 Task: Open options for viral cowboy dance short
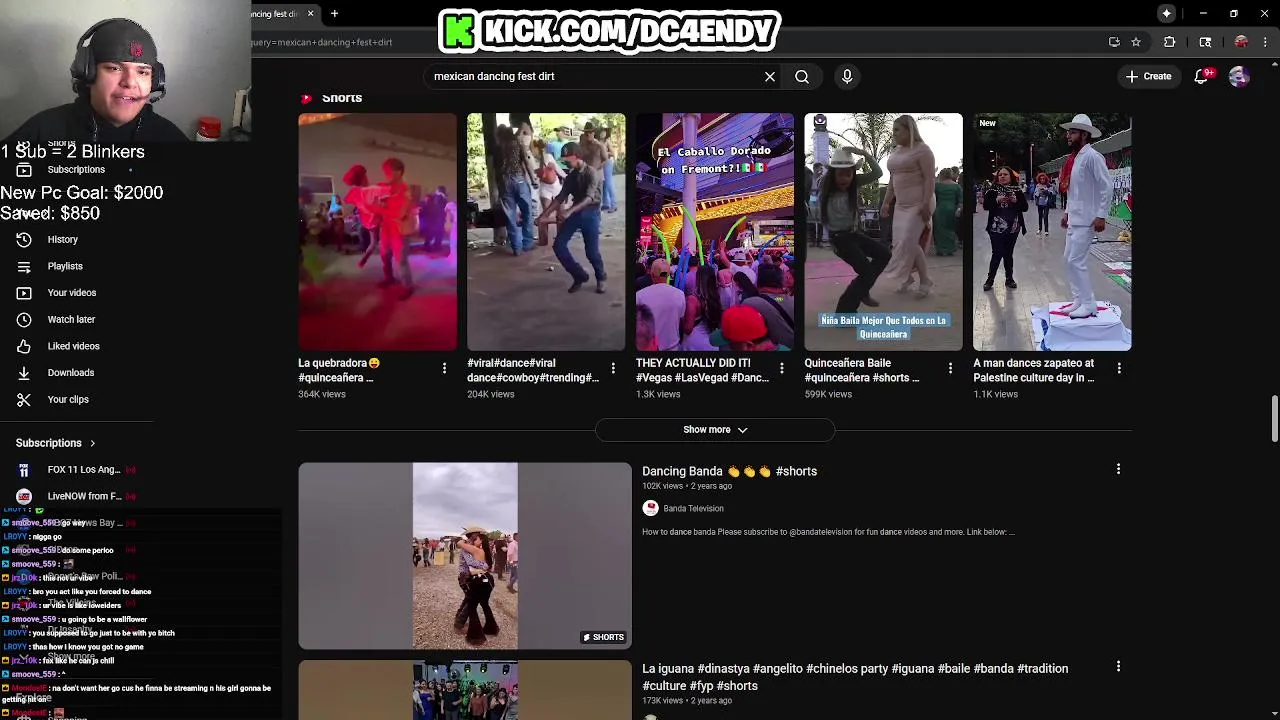coord(613,369)
